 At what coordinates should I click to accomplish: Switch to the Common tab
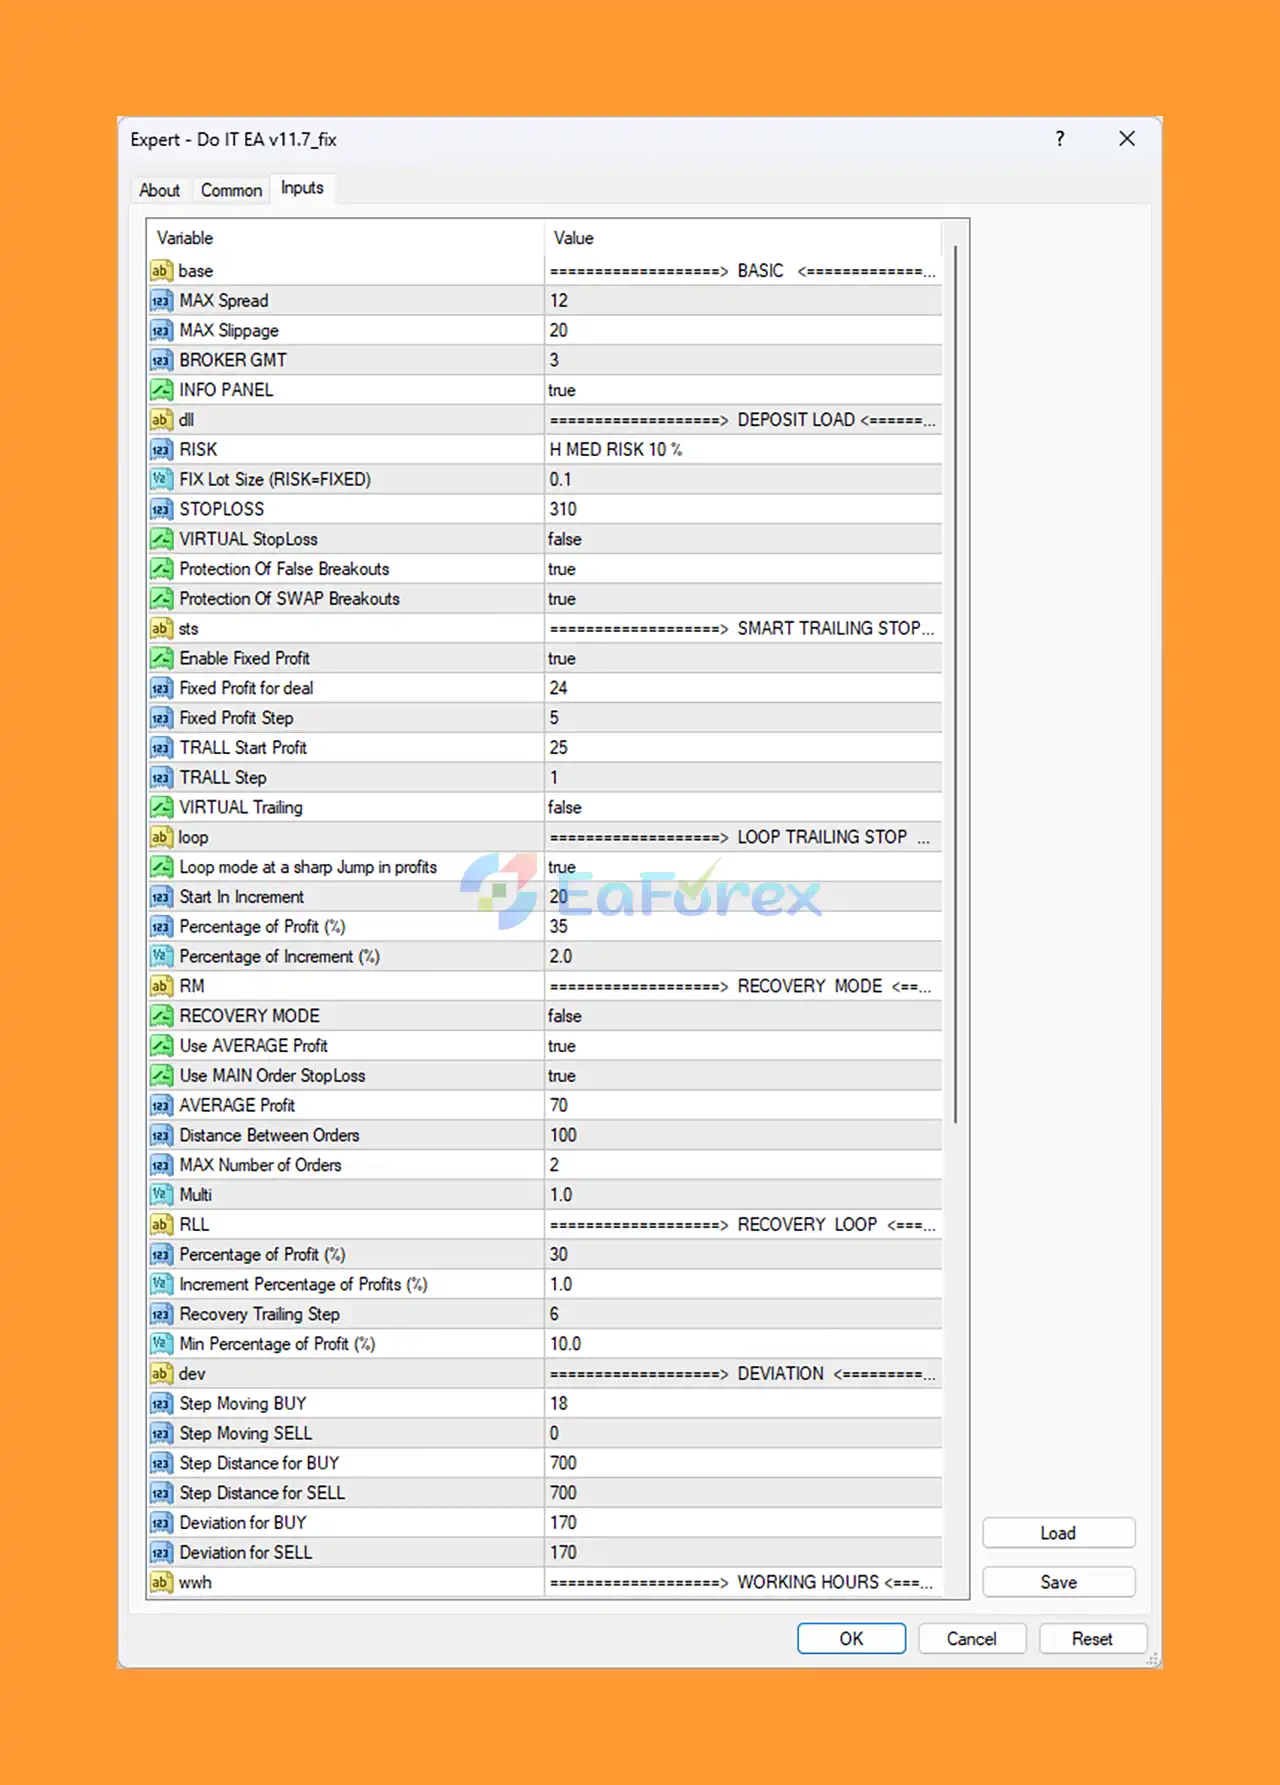pos(231,190)
